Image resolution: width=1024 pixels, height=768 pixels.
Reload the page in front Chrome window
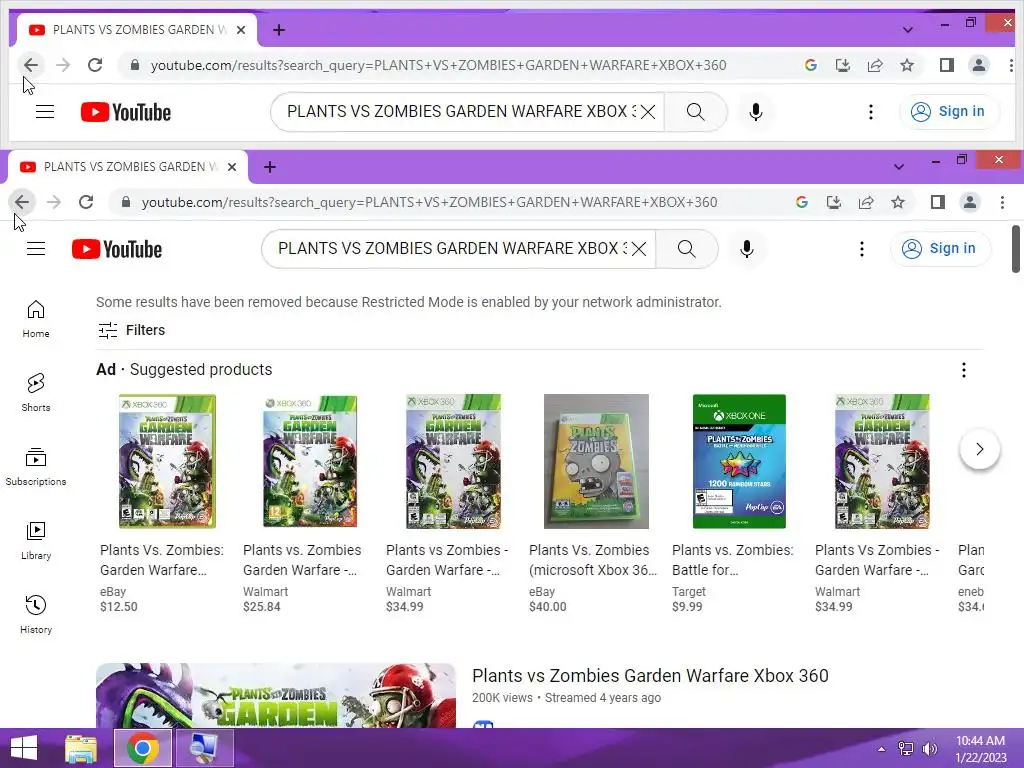pyautogui.click(x=86, y=202)
